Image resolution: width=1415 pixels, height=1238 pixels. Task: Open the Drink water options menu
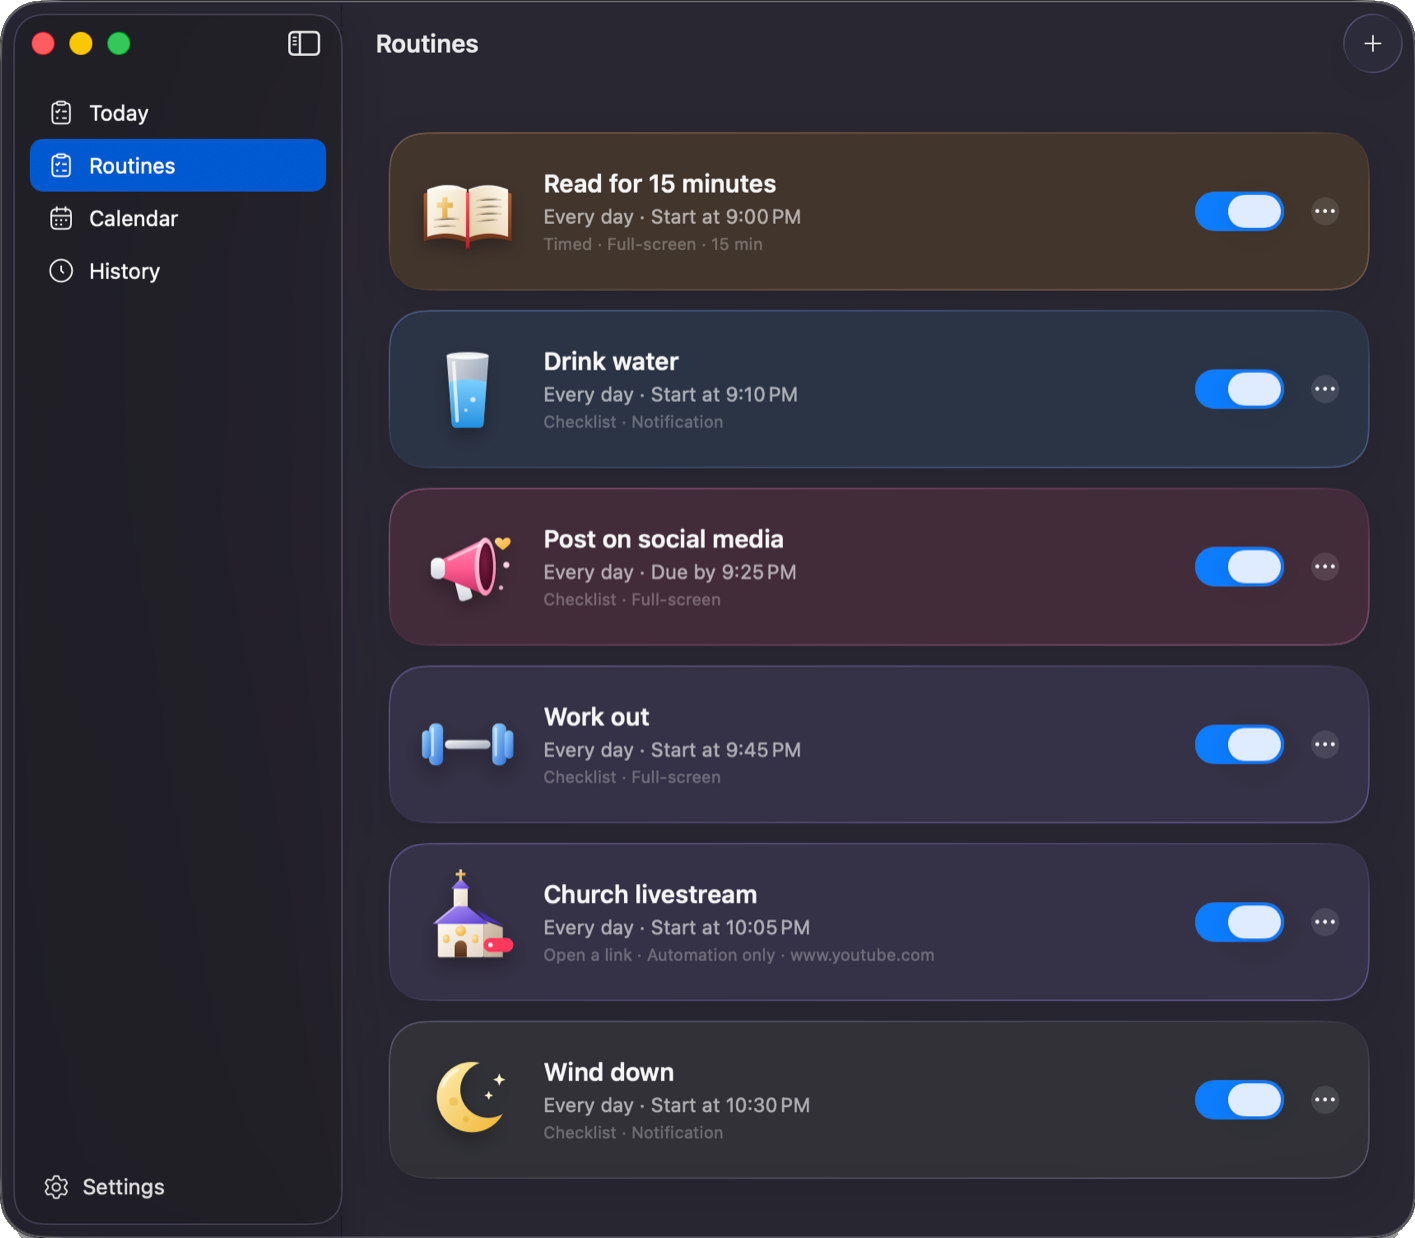(1325, 389)
